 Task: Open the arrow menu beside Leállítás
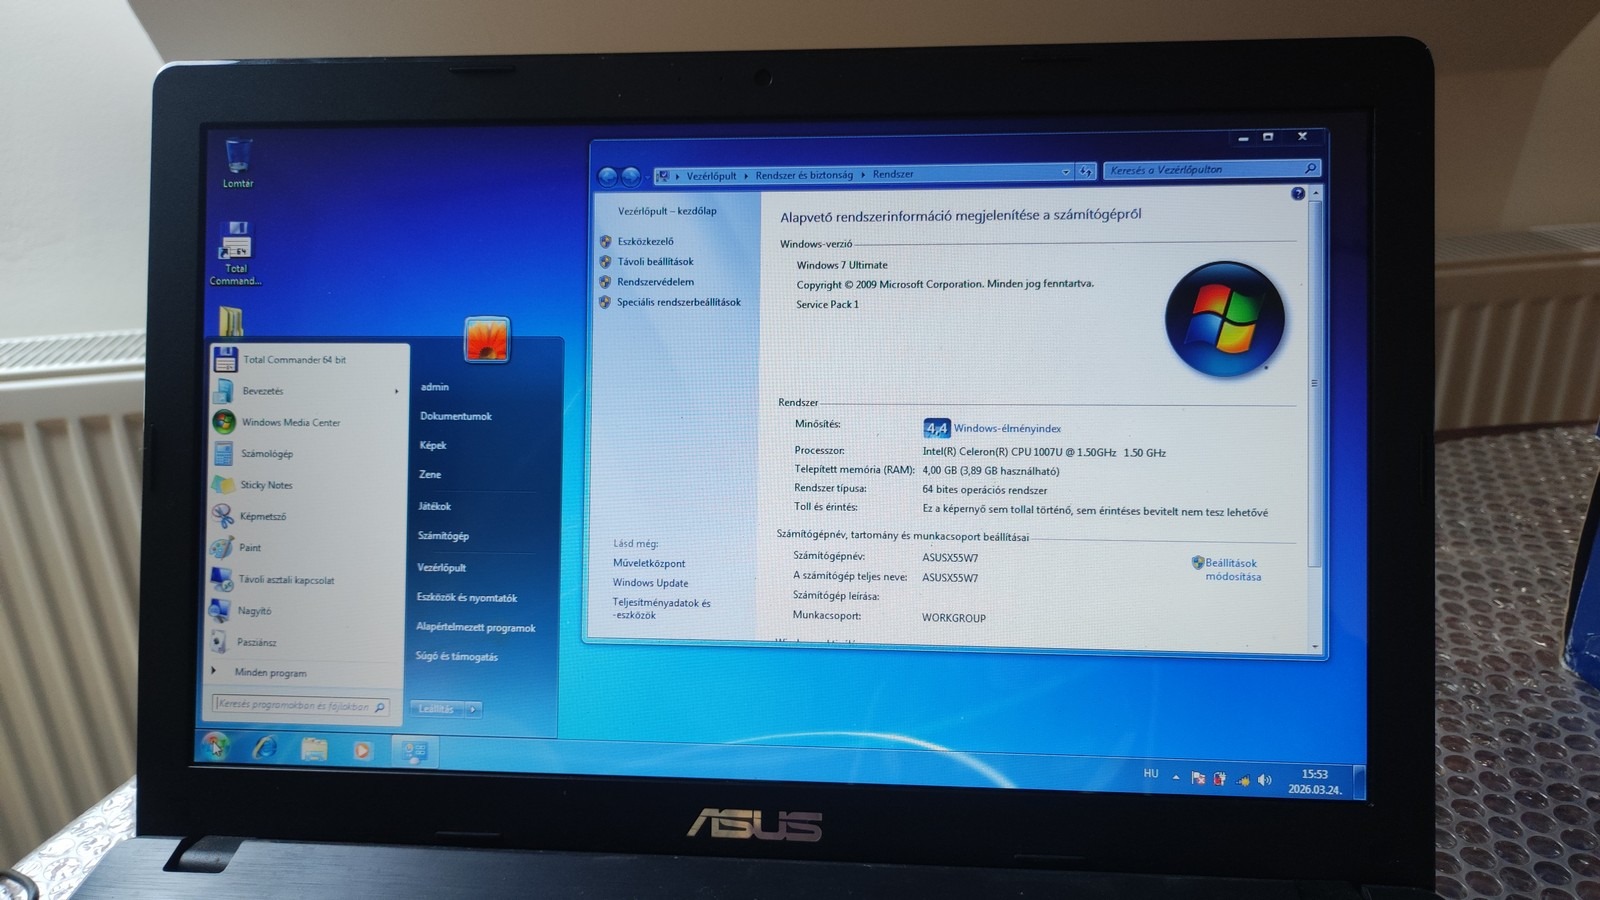click(x=473, y=709)
